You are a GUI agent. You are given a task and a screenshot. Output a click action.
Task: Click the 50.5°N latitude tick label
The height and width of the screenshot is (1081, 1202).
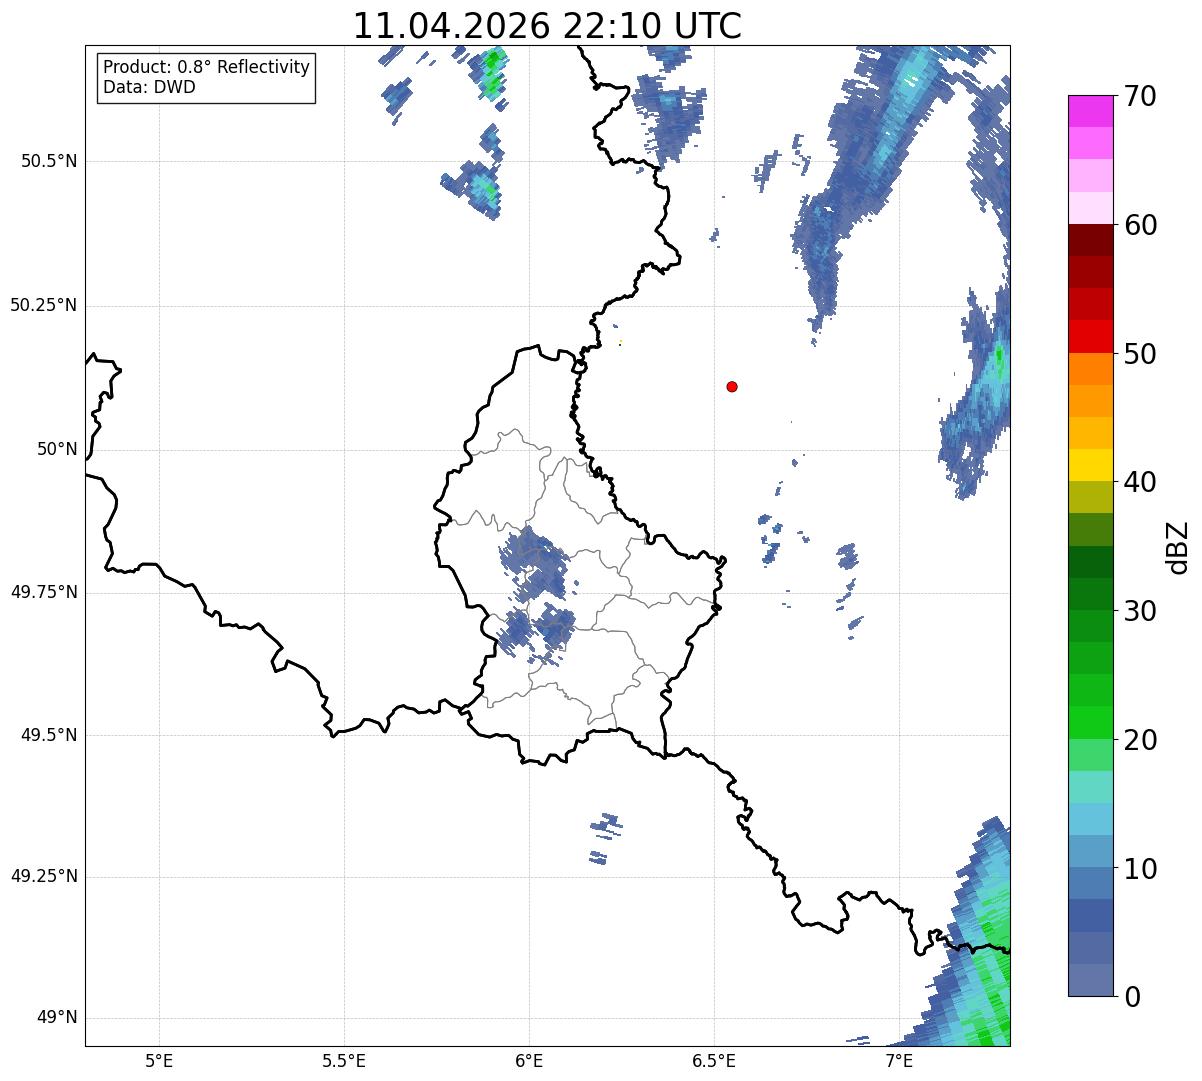click(49, 161)
